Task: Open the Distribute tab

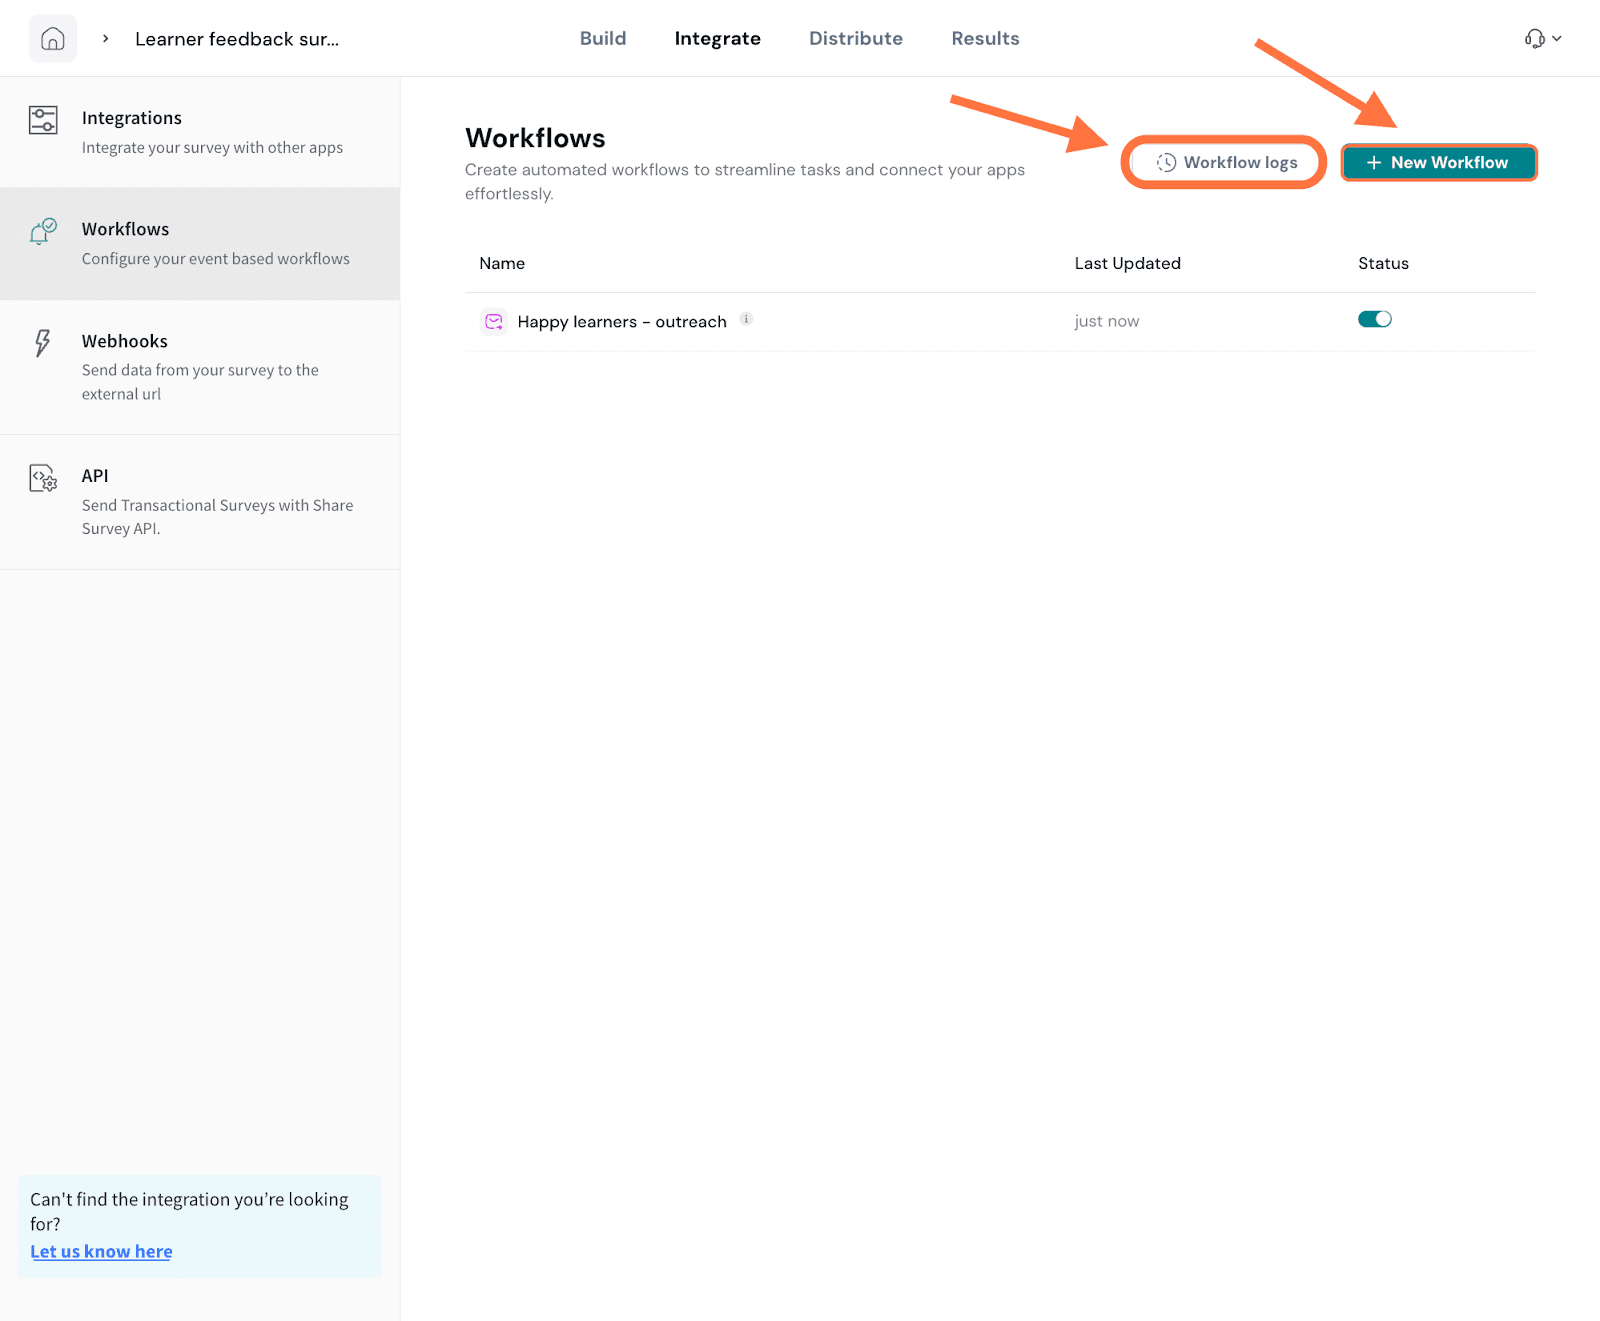Action: pos(855,39)
